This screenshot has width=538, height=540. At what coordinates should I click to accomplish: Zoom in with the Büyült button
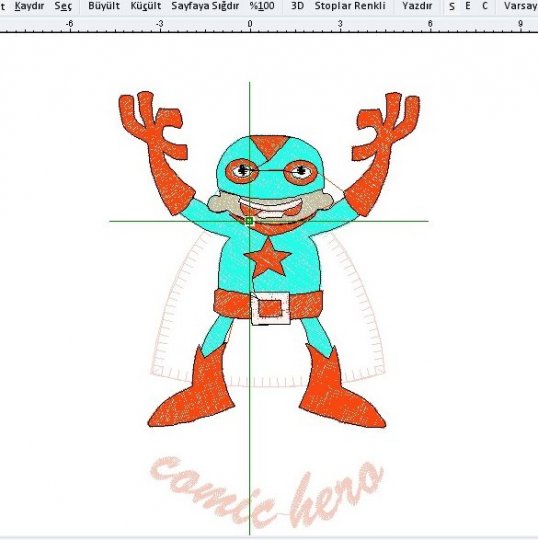[104, 6]
